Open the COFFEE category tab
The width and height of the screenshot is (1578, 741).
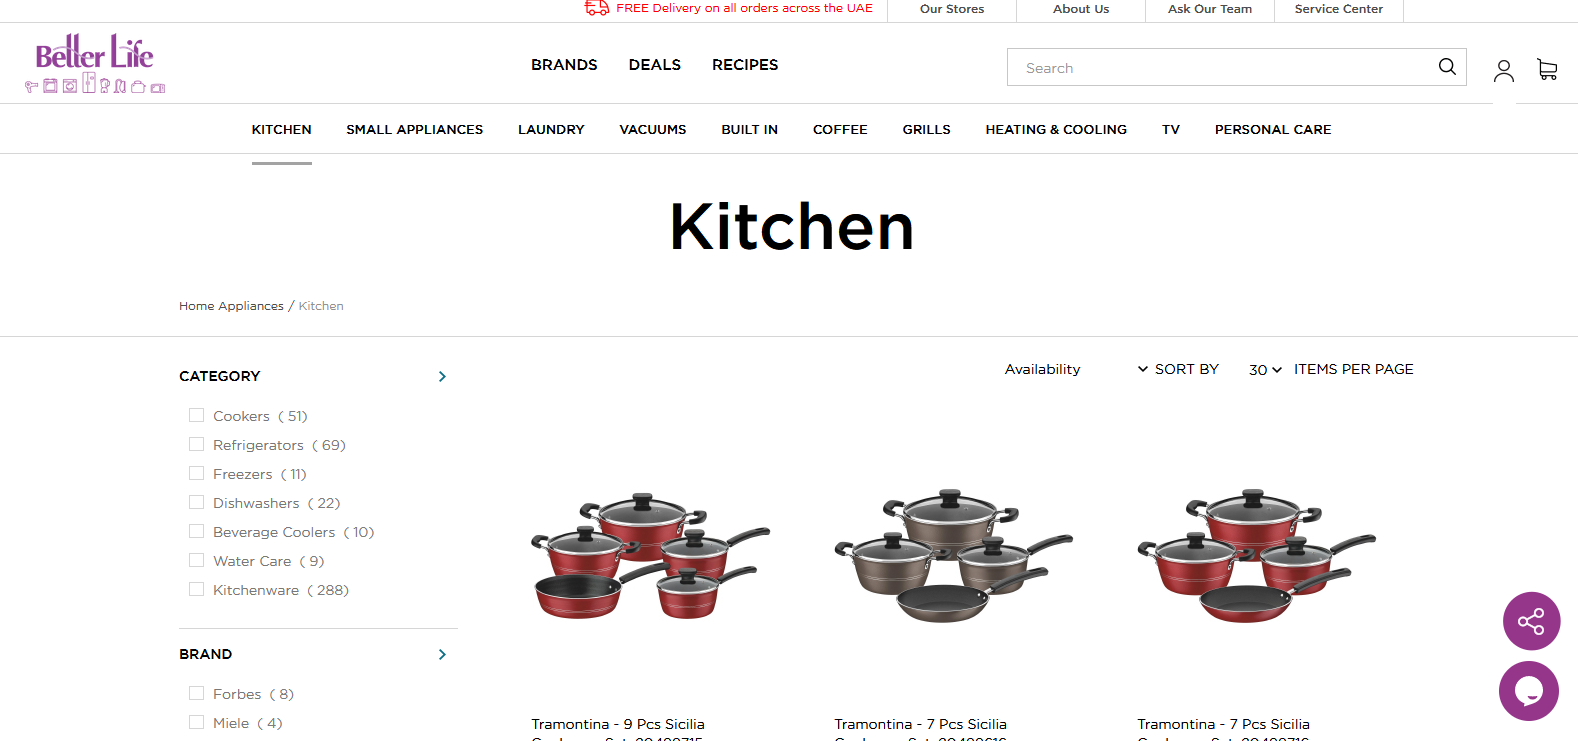tap(840, 129)
